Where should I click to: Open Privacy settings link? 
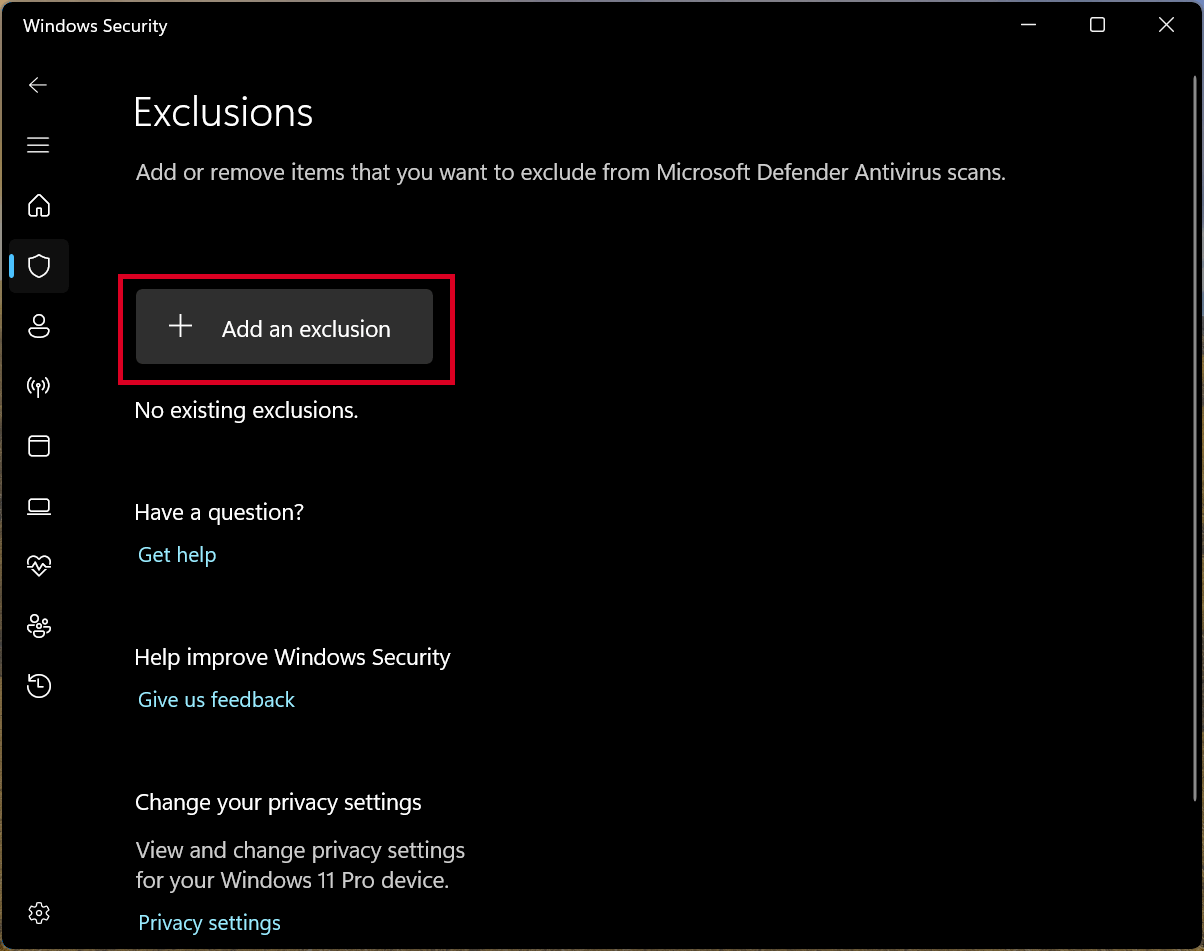point(209,922)
